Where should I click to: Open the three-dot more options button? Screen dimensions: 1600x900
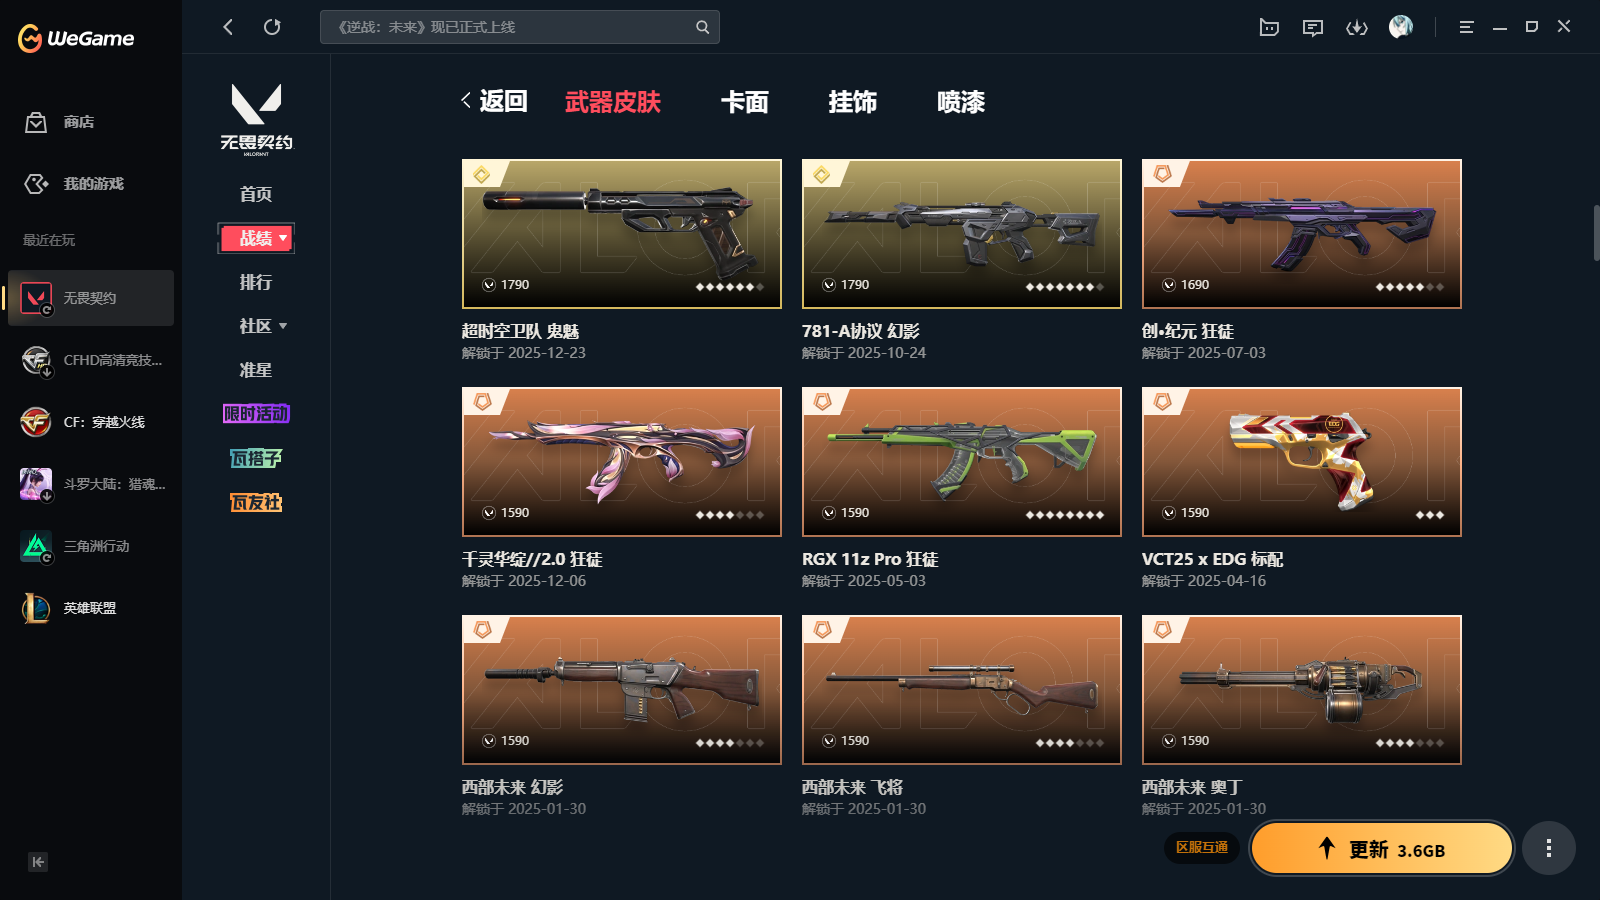click(1549, 848)
